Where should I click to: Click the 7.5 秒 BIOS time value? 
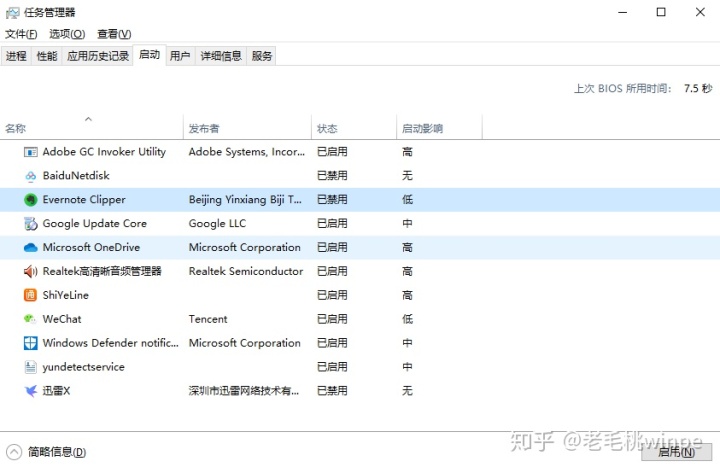(698, 88)
